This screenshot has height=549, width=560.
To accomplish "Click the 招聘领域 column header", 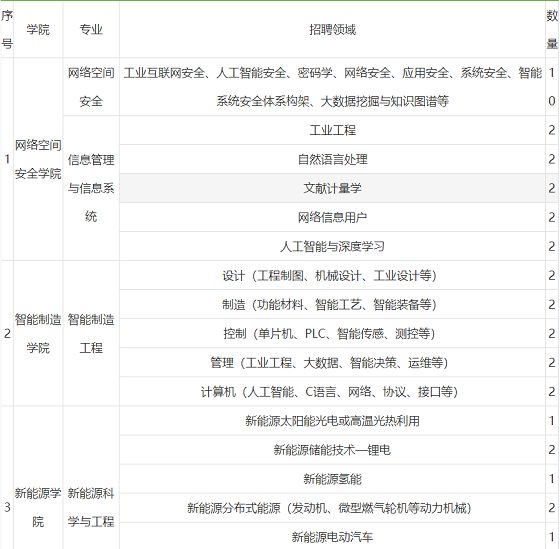I will click(332, 29).
